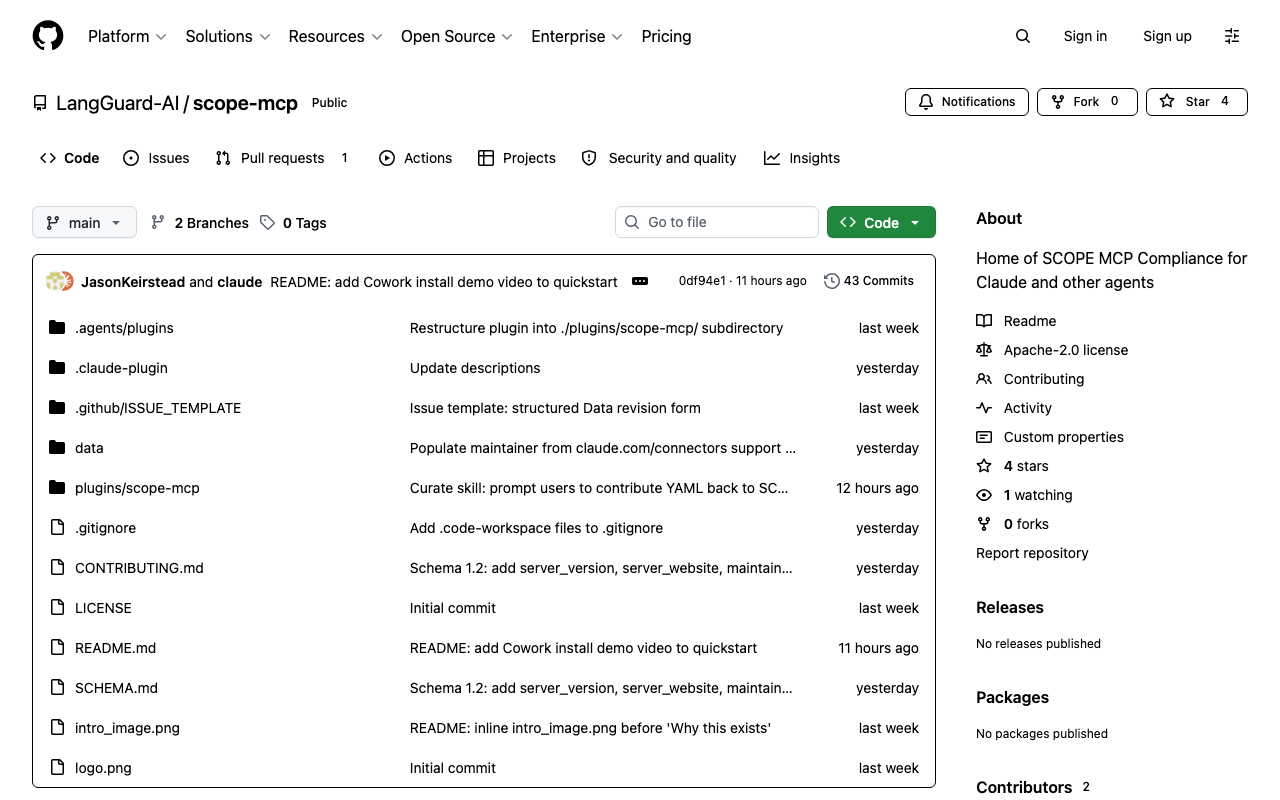Click the file icon for CONTRIBUTING.md
Image resolution: width=1280 pixels, height=800 pixels.
coord(57,568)
